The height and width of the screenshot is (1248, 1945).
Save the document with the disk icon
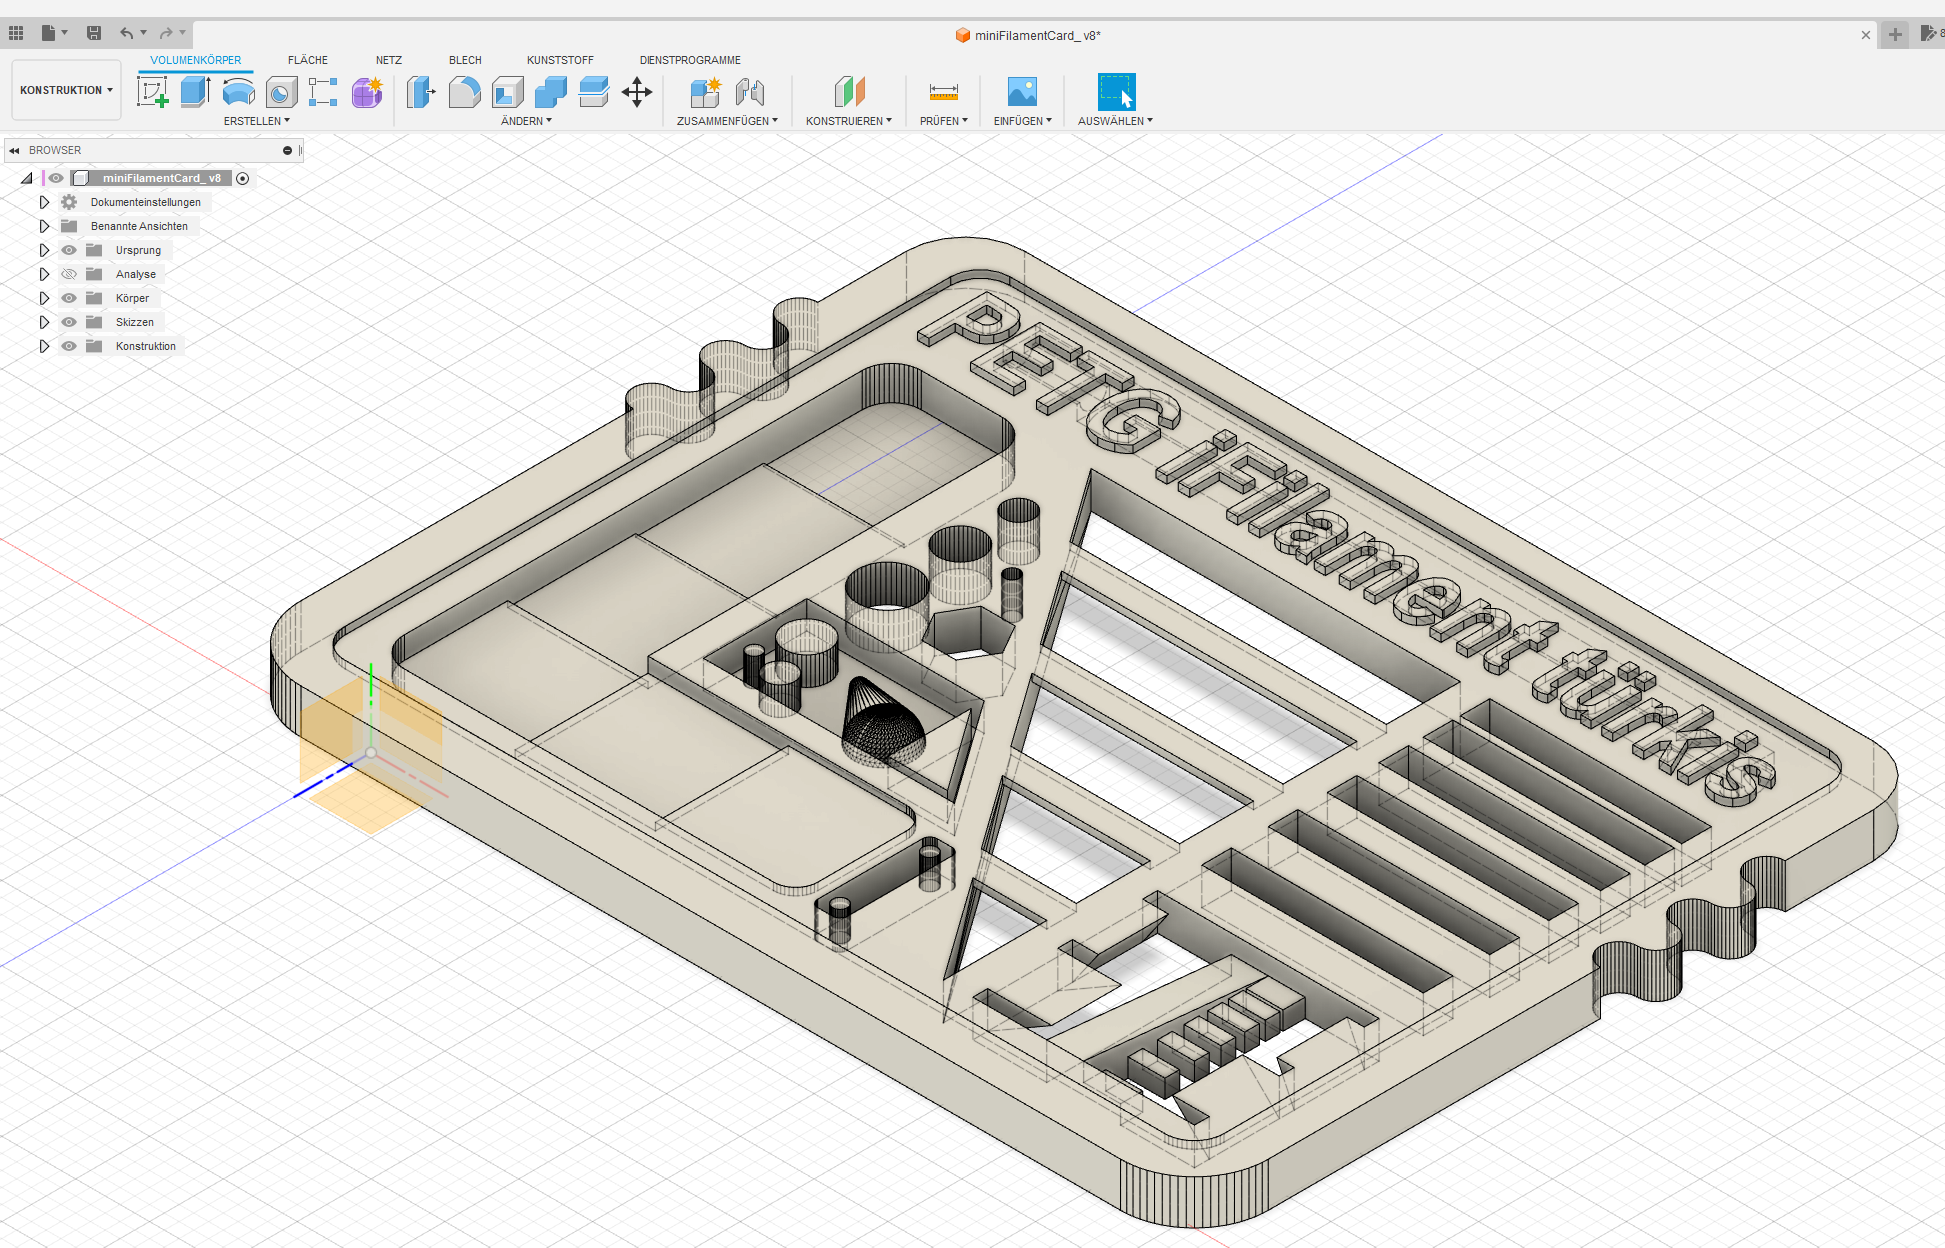[94, 33]
